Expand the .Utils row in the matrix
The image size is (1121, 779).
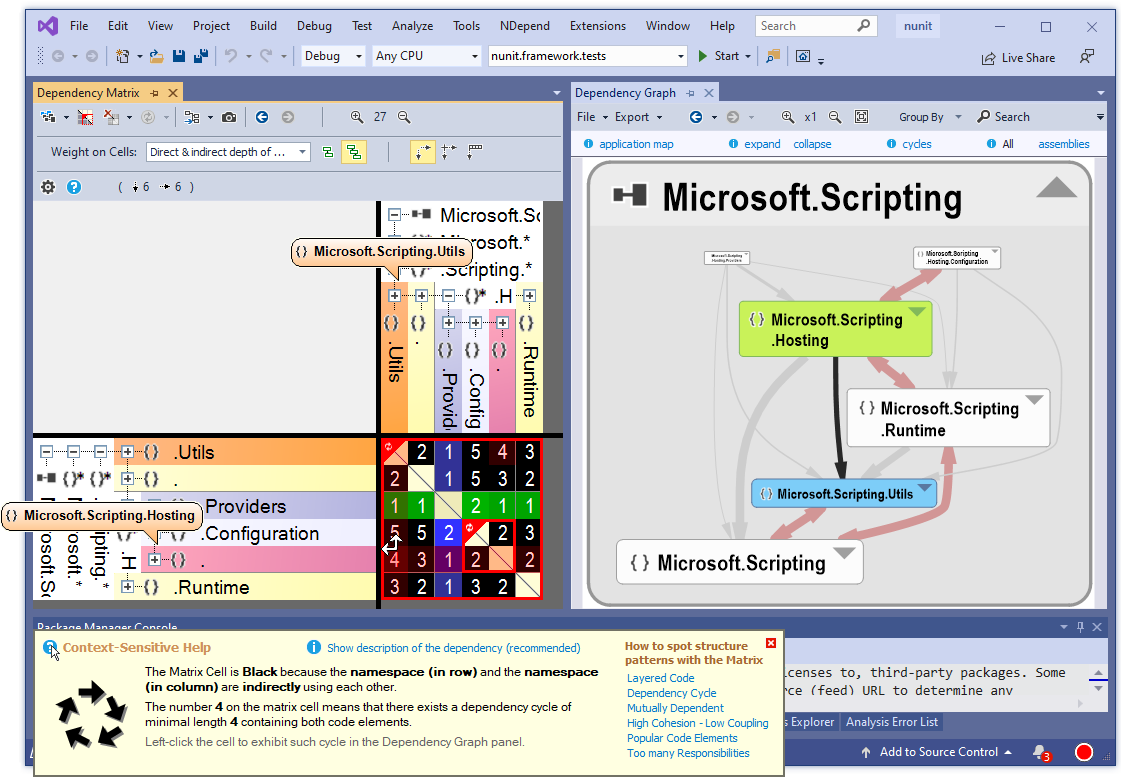(x=127, y=452)
